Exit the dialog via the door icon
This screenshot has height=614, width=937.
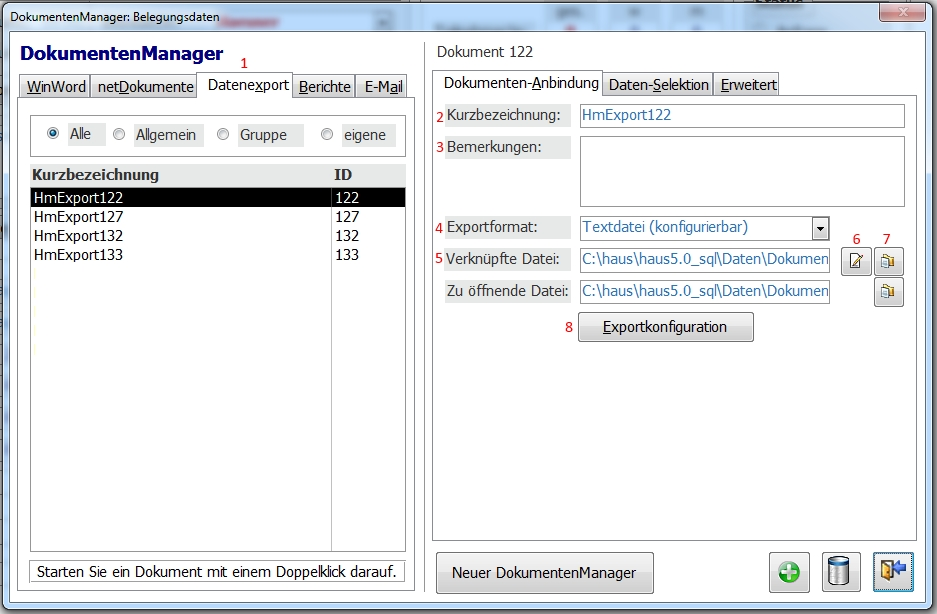(x=893, y=573)
